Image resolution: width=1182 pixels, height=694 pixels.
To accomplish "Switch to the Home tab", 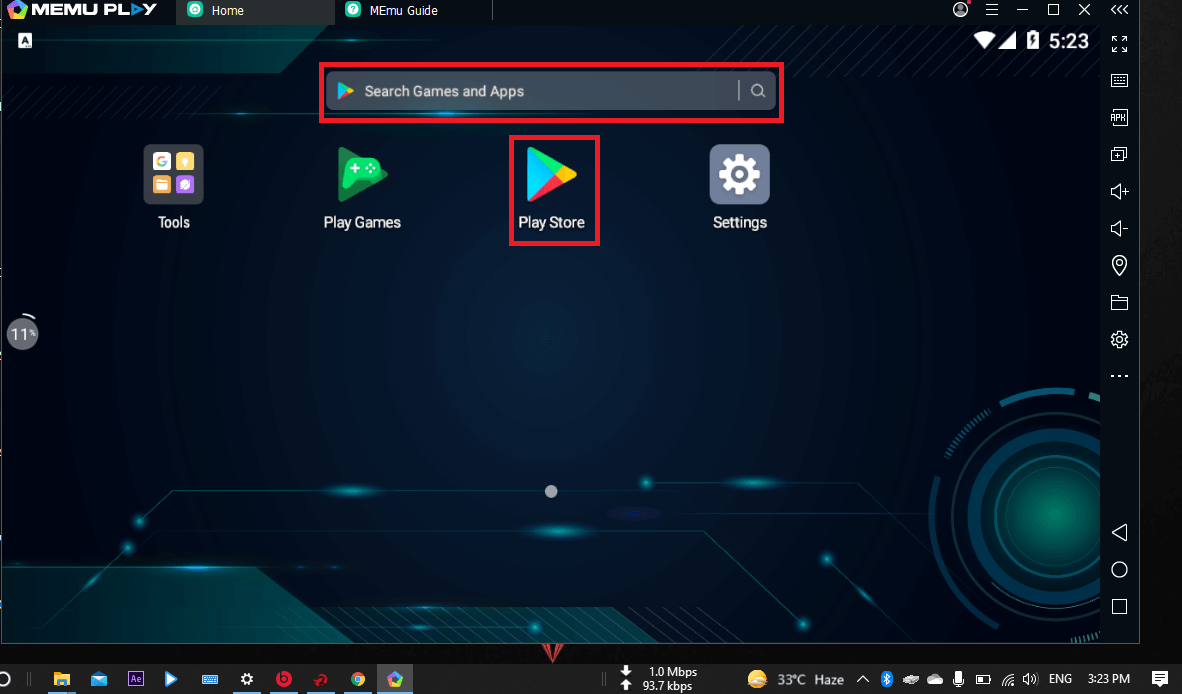I will pyautogui.click(x=255, y=11).
